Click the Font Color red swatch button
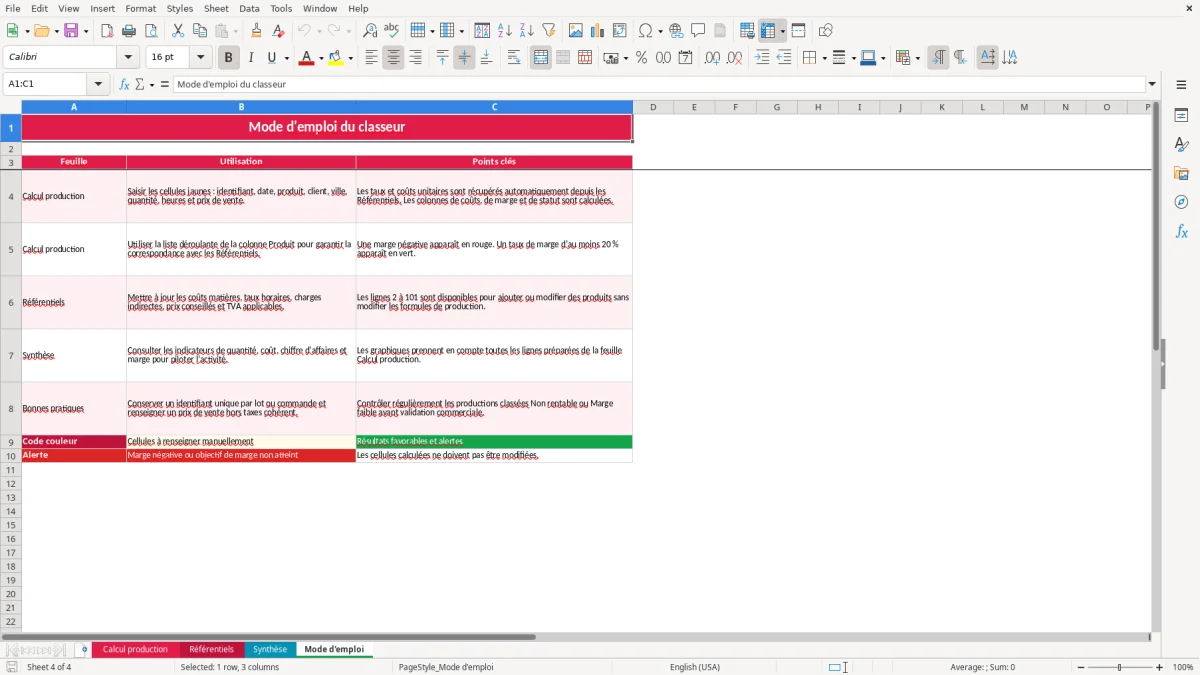 (306, 58)
